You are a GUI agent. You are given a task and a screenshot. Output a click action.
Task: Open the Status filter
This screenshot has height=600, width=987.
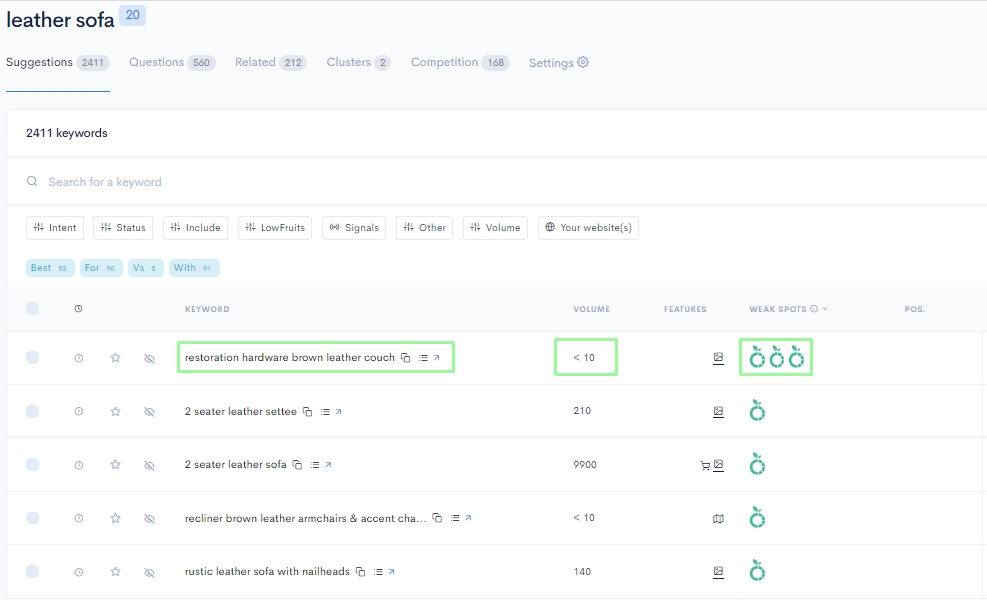click(123, 228)
